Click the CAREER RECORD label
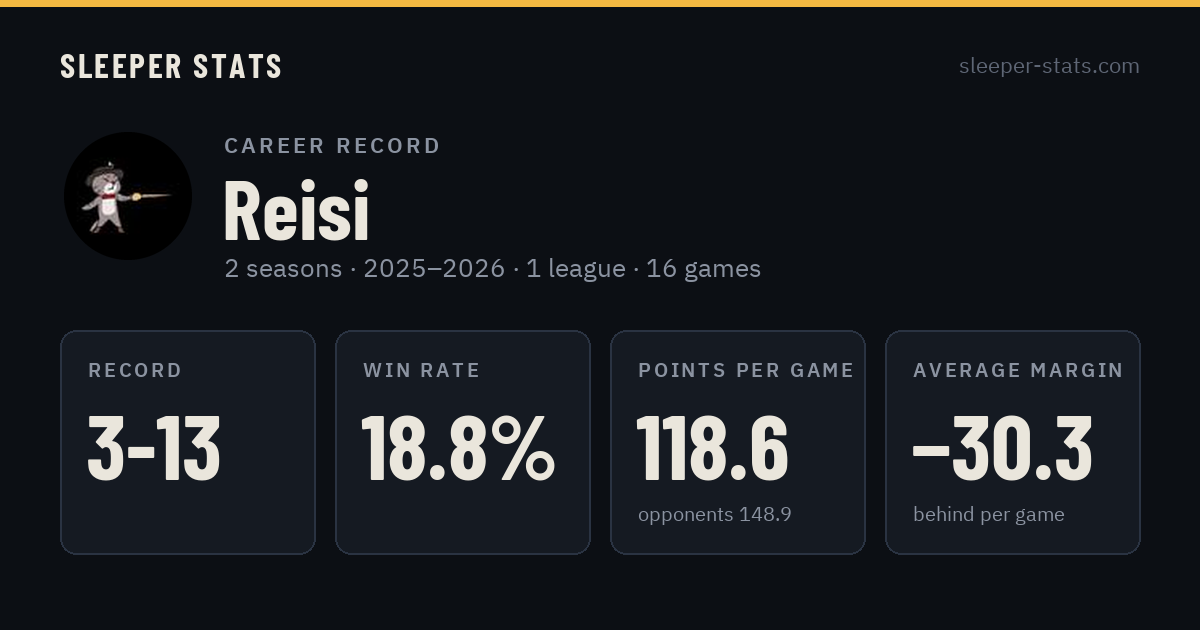The image size is (1200, 630). 333,146
